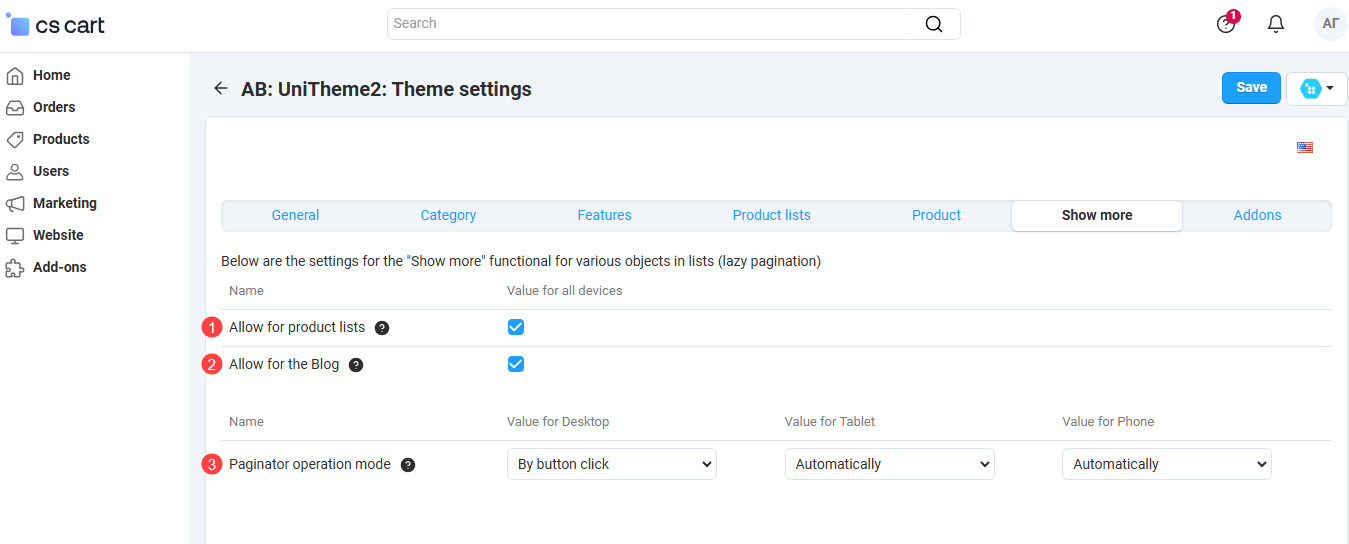The width and height of the screenshot is (1349, 544).
Task: Uncheck Allow for product lists checkbox
Action: point(516,327)
